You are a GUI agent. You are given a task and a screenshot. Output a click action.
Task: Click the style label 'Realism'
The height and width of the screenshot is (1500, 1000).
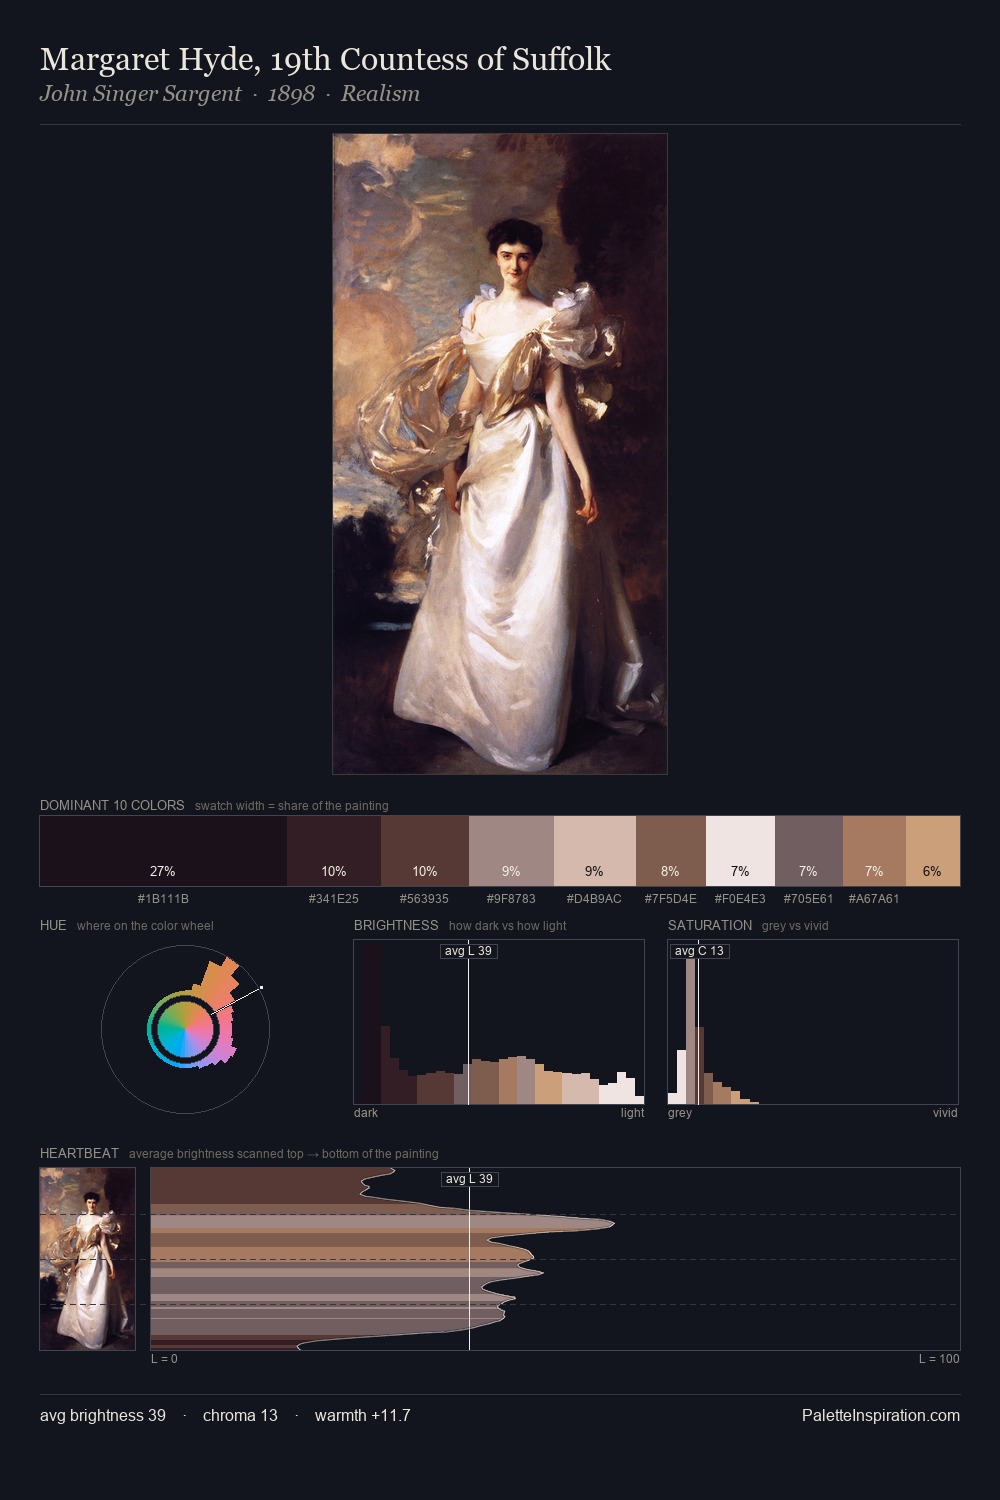pos(380,94)
